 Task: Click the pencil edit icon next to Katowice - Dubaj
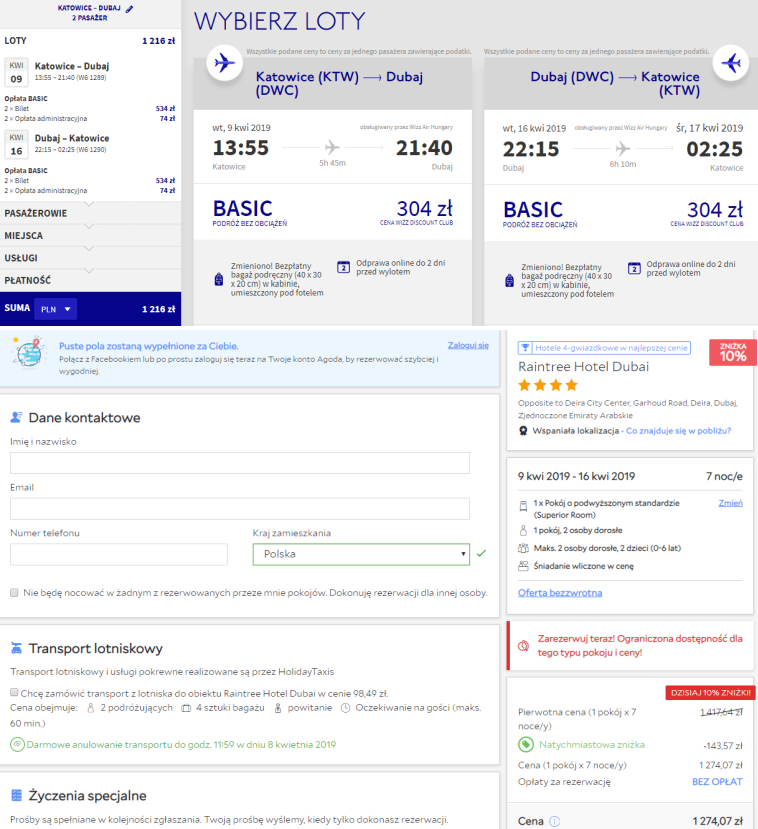130,9
